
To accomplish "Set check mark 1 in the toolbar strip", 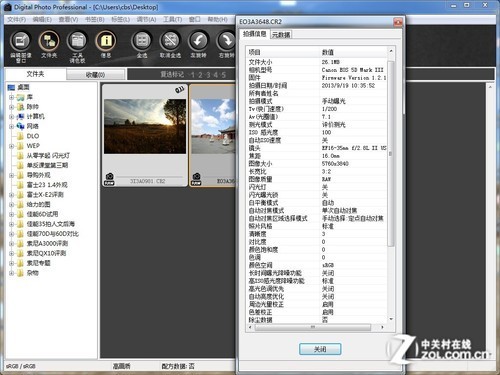I will 192,75.
